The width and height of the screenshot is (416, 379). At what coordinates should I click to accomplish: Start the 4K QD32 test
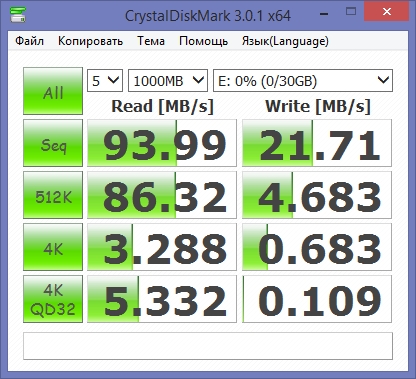[x=53, y=299]
